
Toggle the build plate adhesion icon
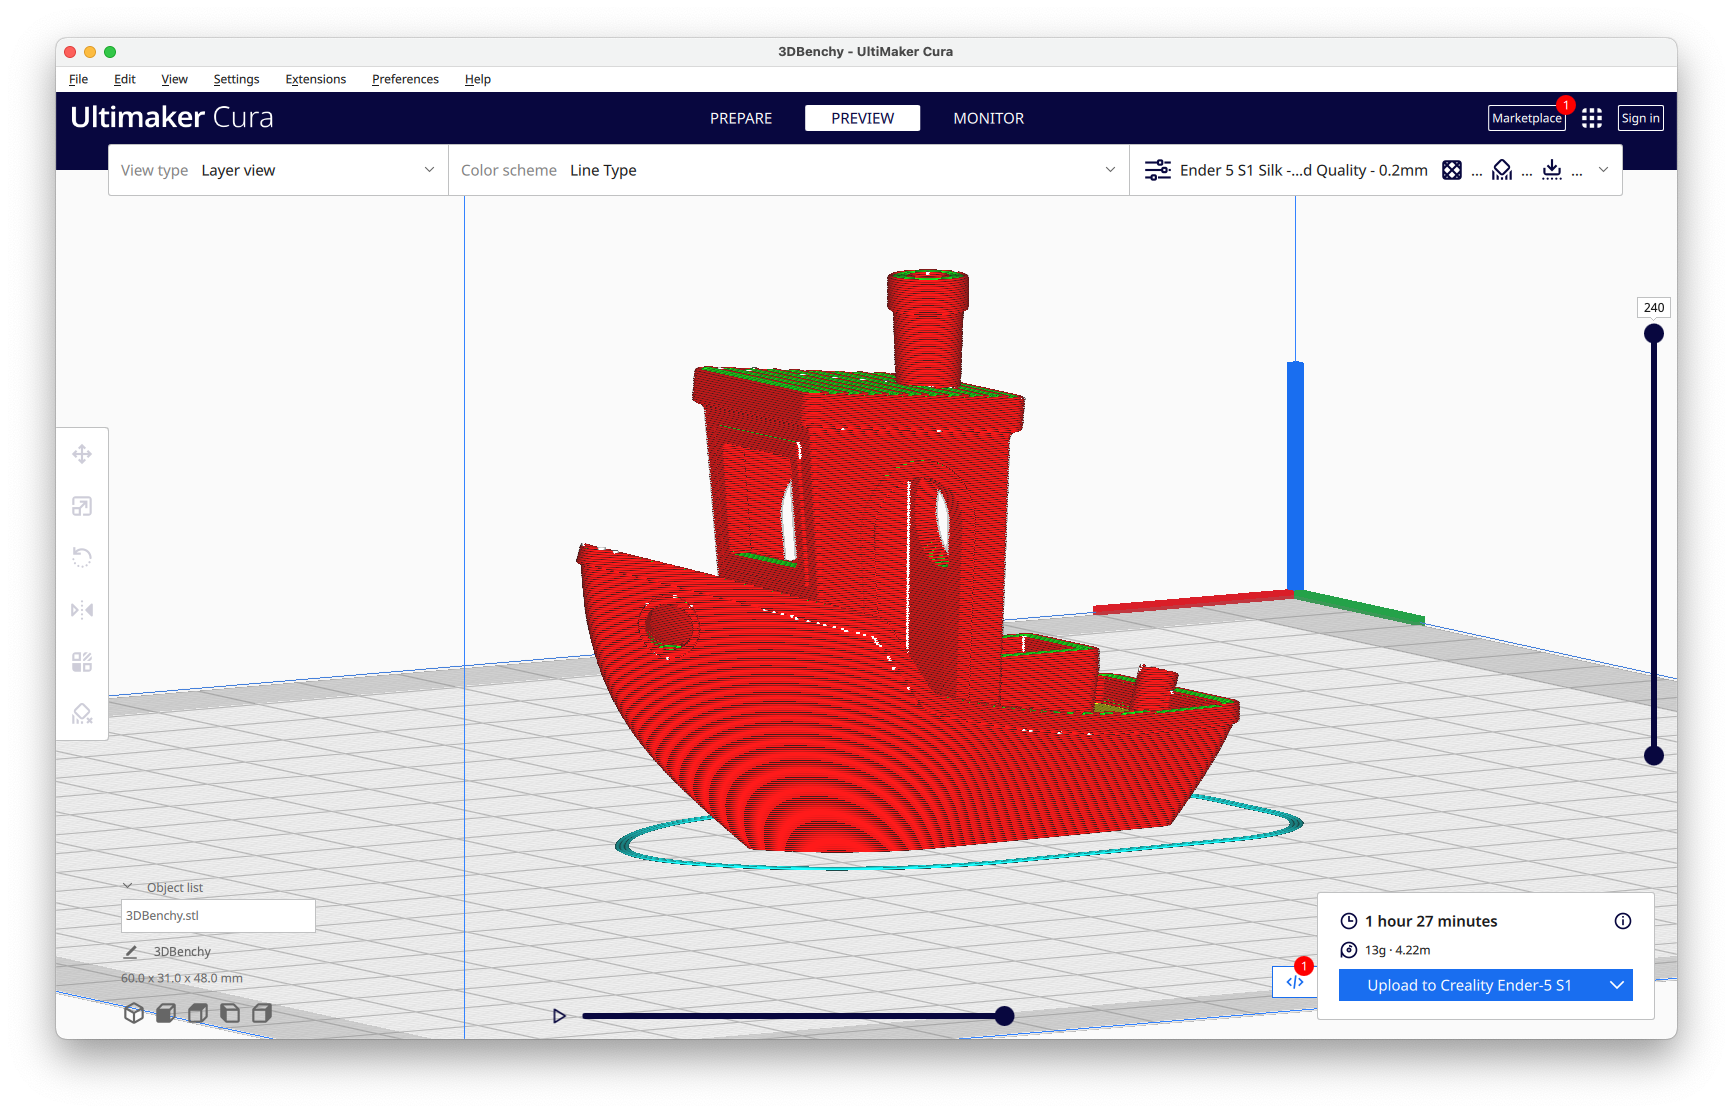1551,170
